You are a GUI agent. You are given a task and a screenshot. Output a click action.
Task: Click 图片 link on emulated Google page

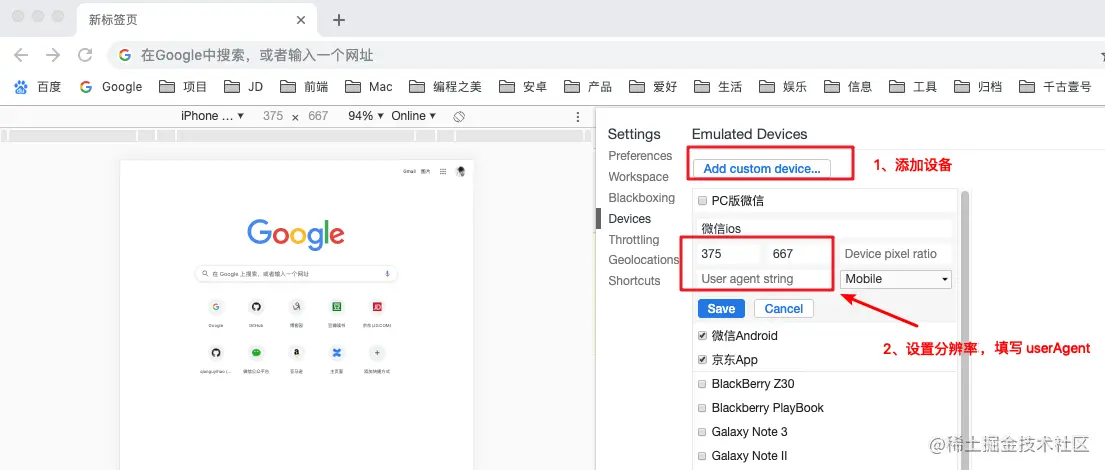pyautogui.click(x=426, y=171)
